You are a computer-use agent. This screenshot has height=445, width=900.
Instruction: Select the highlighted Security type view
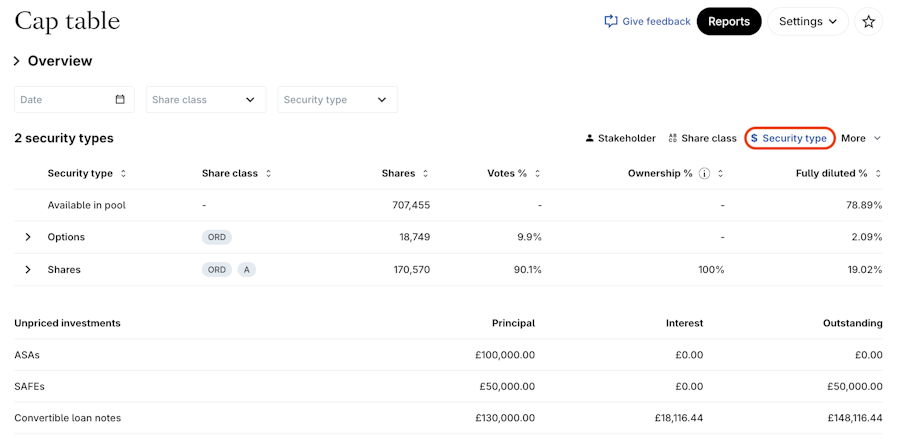pos(789,139)
